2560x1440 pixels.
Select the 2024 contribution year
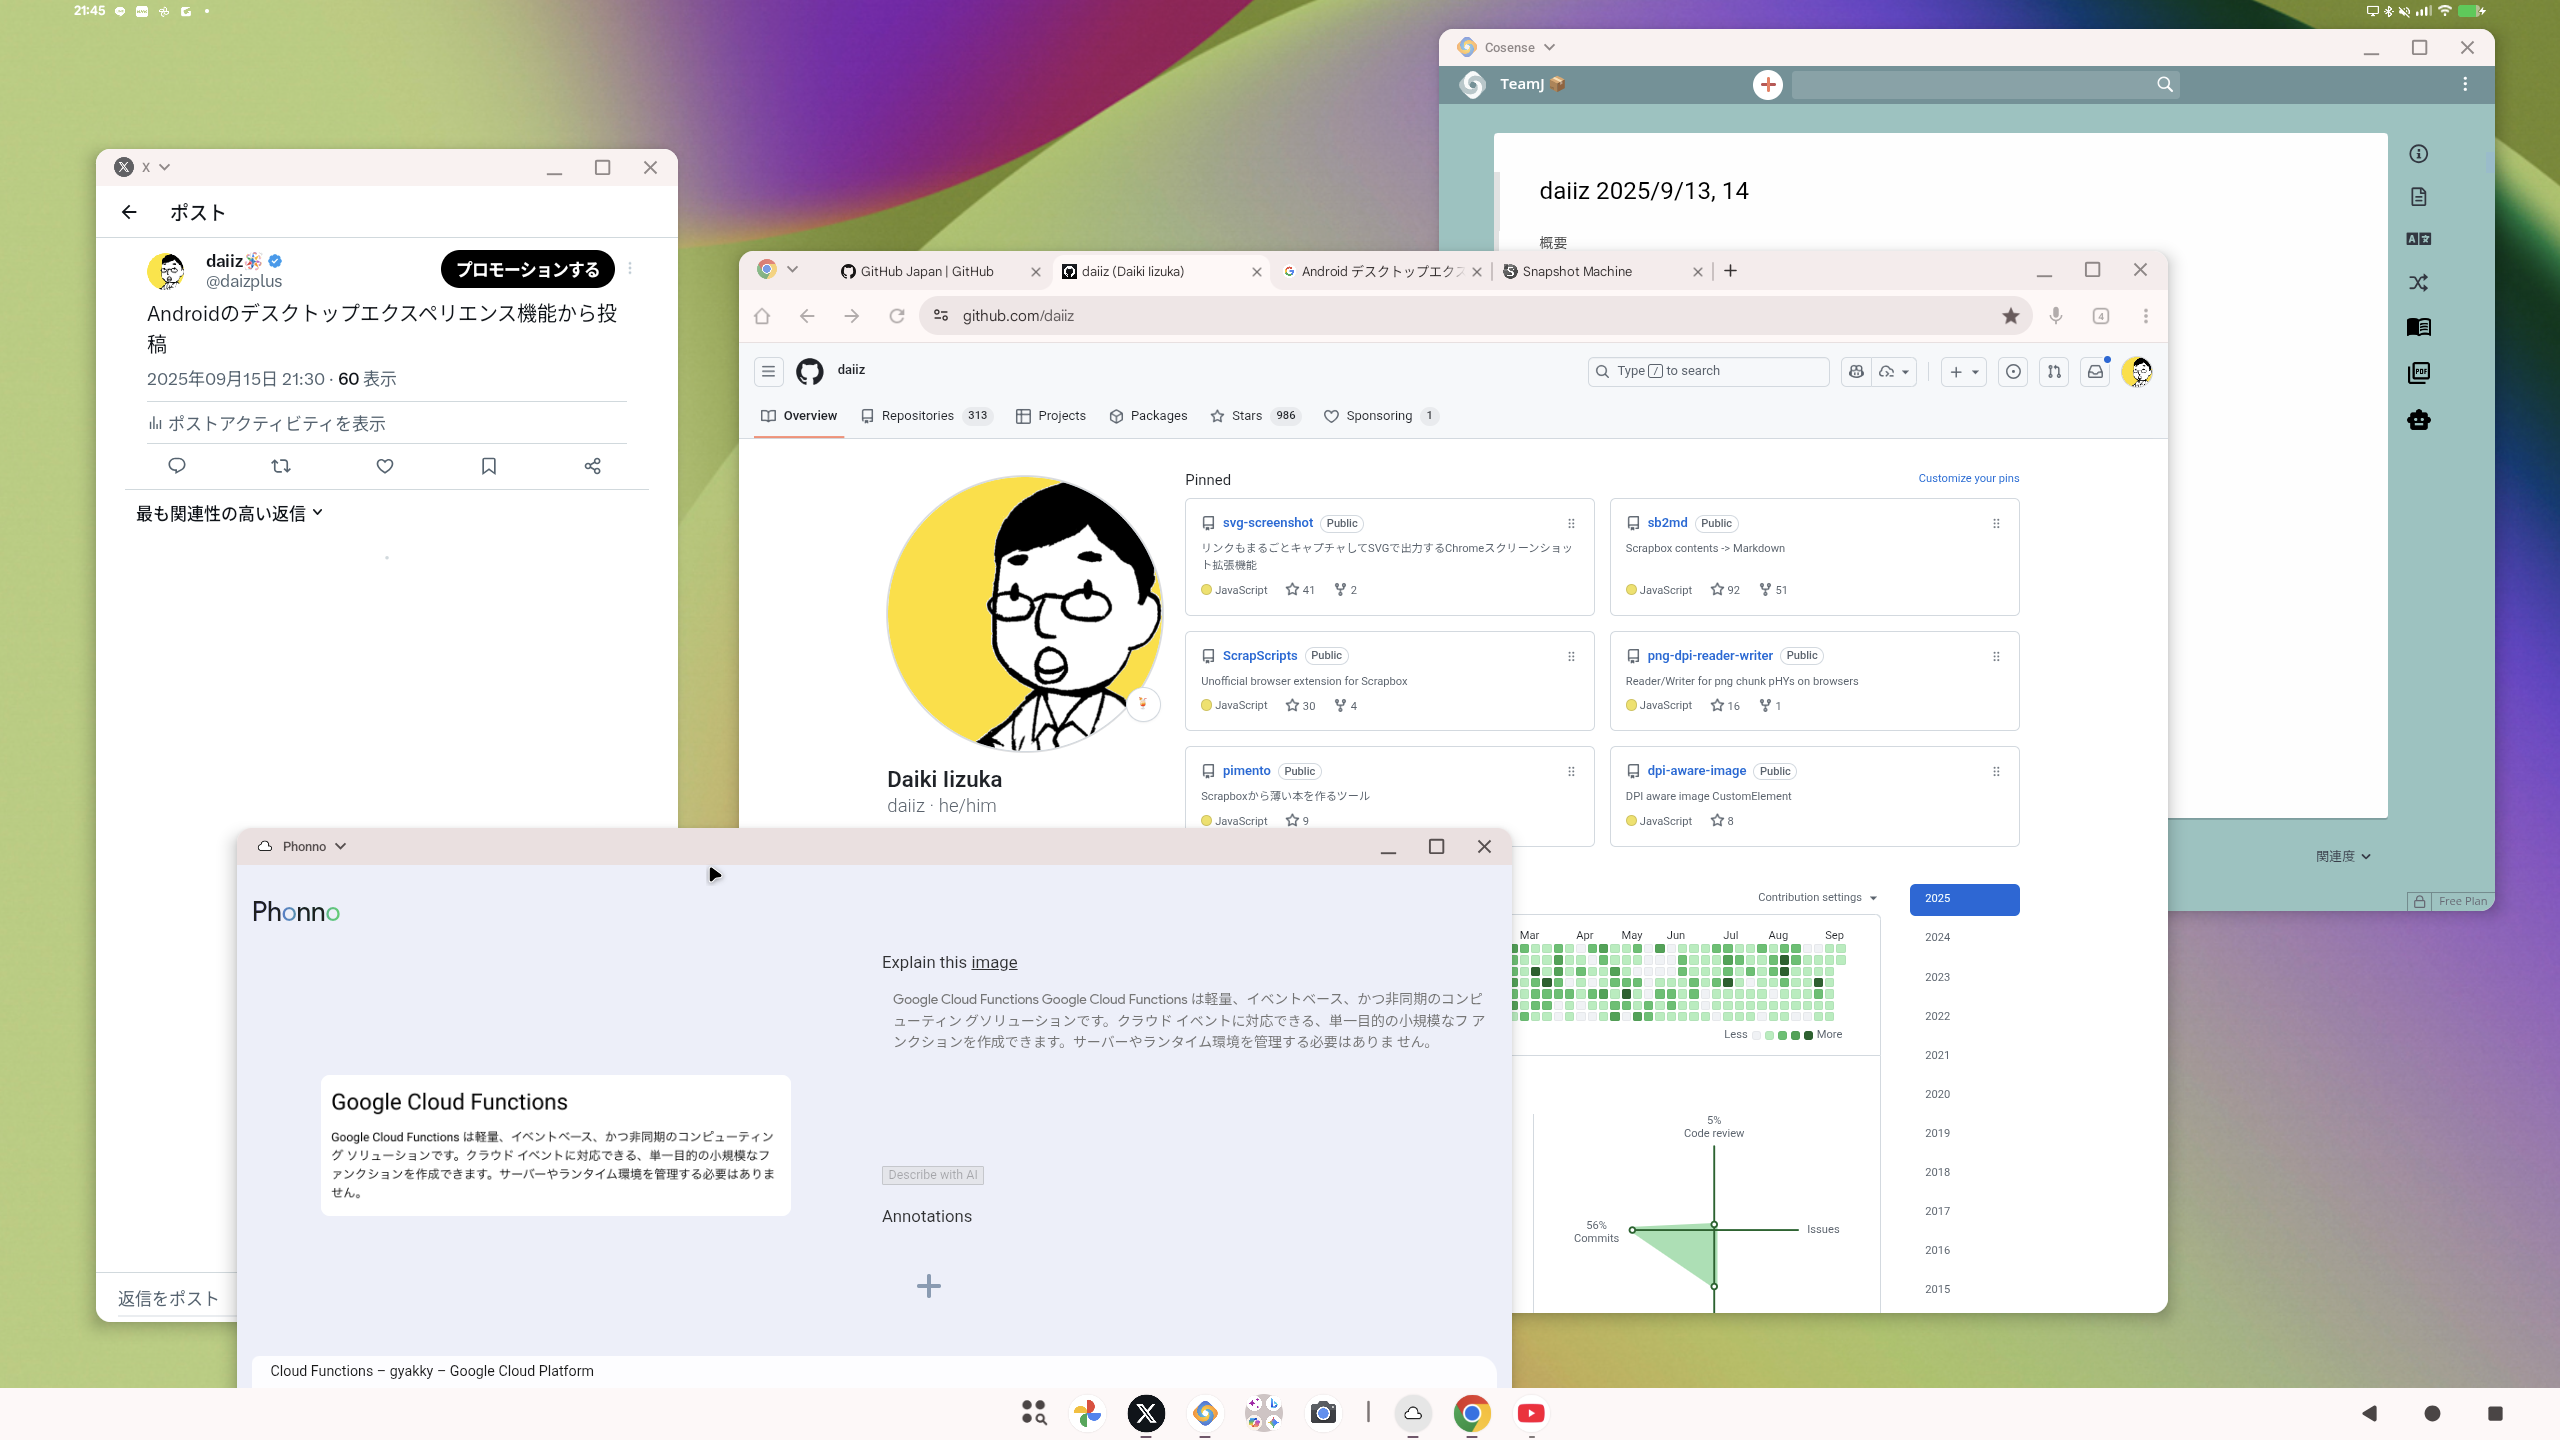(1937, 937)
